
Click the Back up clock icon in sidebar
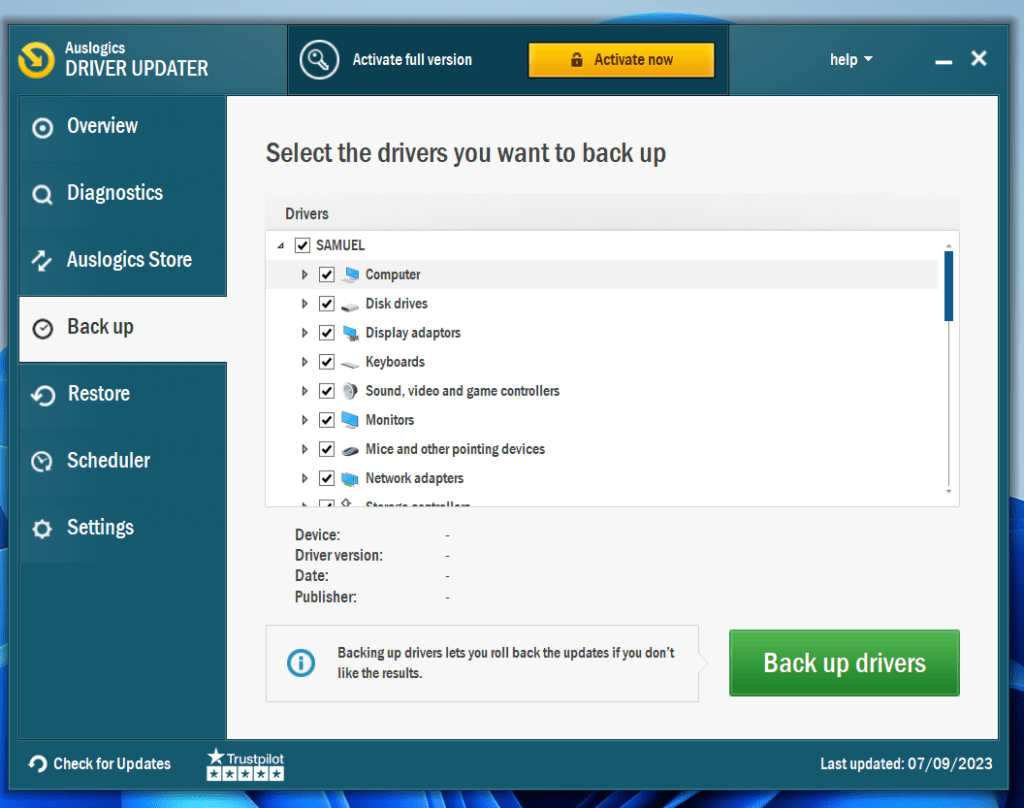(42, 327)
